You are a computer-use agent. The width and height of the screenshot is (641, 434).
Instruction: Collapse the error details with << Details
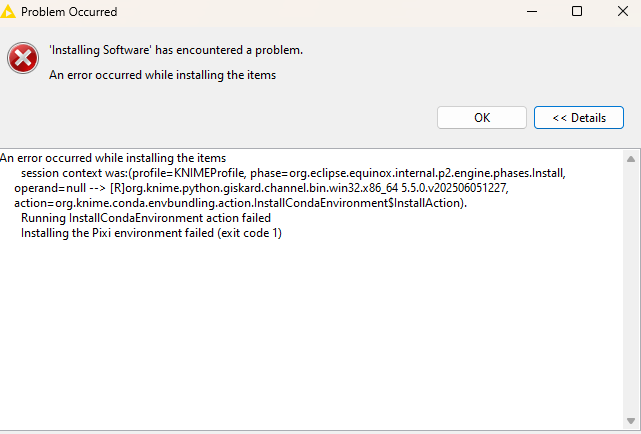click(579, 118)
